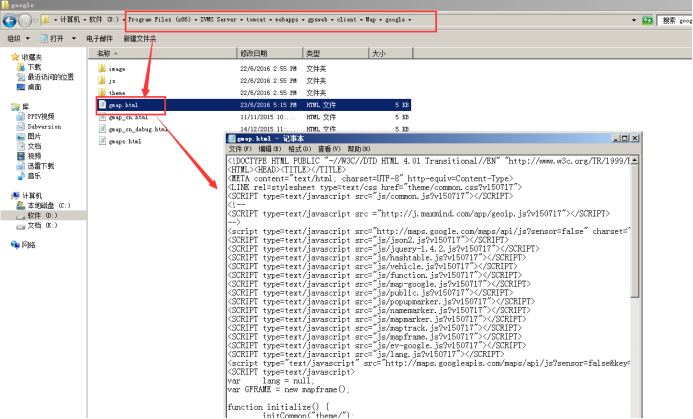Sort files by '大小' column header
This screenshot has height=419, width=693.
pos(391,53)
